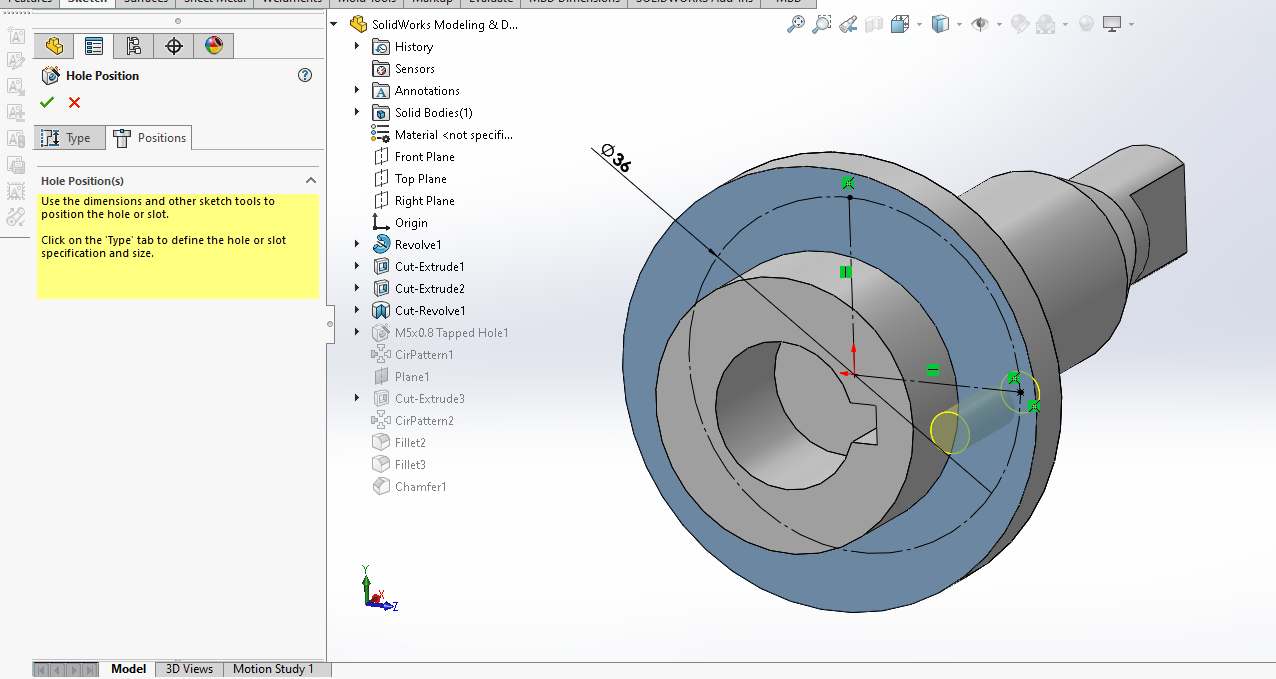Image resolution: width=1276 pixels, height=679 pixels.
Task: Open Hole Position help question mark
Action: point(305,75)
